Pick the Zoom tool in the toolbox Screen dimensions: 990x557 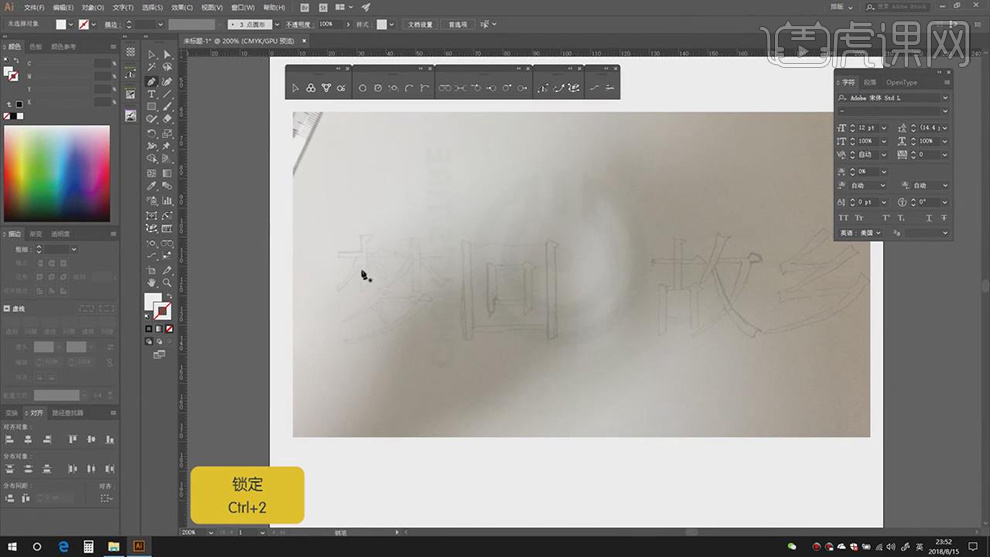[167, 283]
